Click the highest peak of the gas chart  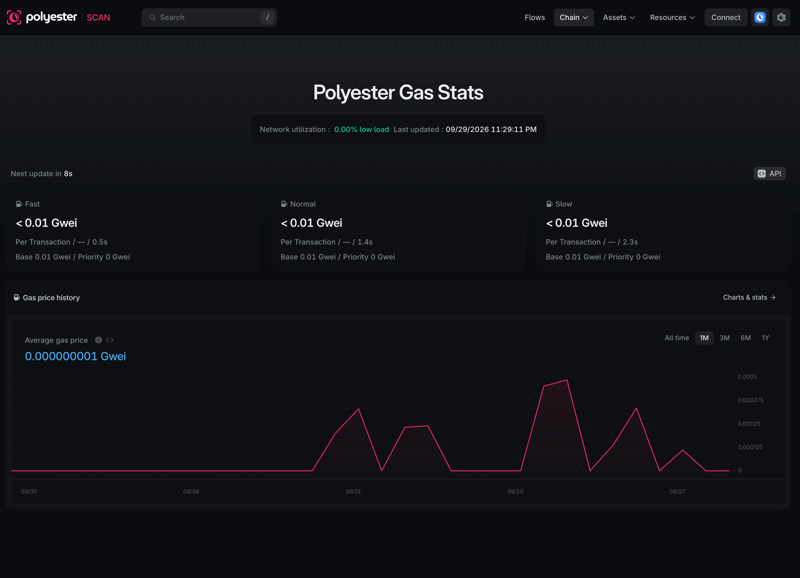click(x=567, y=380)
